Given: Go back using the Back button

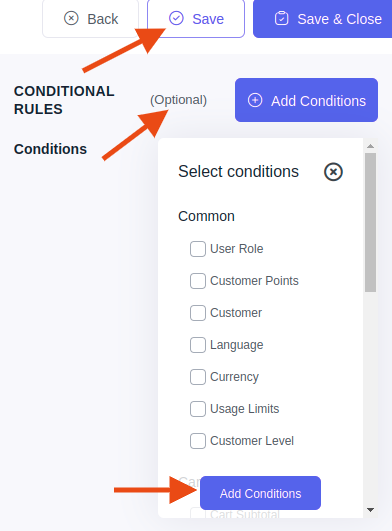Looking at the screenshot, I should tap(90, 19).
